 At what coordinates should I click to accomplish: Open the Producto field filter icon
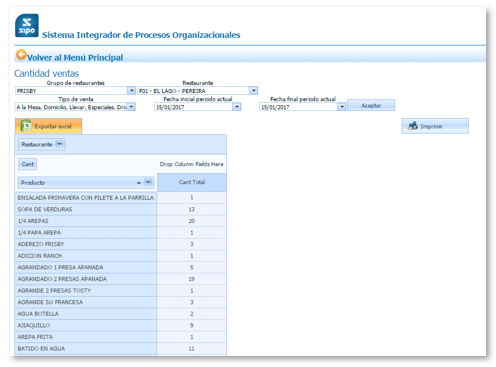(x=148, y=182)
